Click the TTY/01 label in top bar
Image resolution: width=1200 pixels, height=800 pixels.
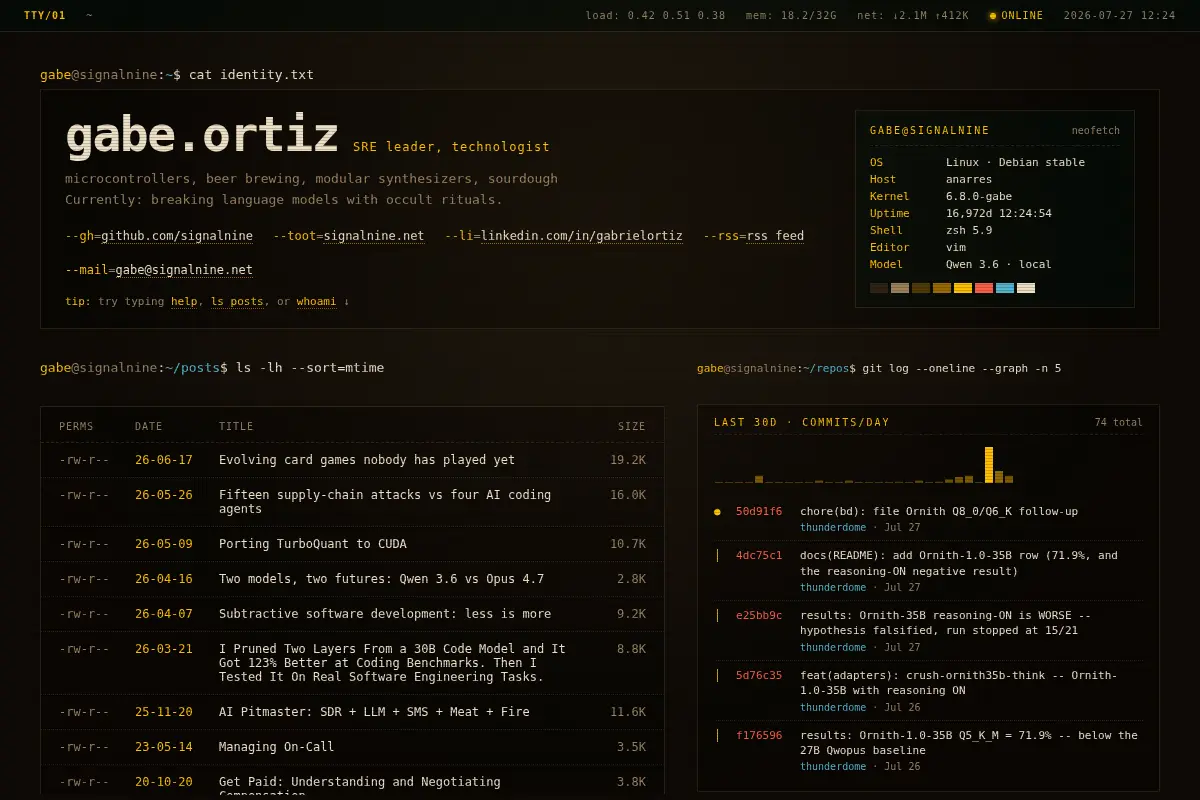pos(45,16)
